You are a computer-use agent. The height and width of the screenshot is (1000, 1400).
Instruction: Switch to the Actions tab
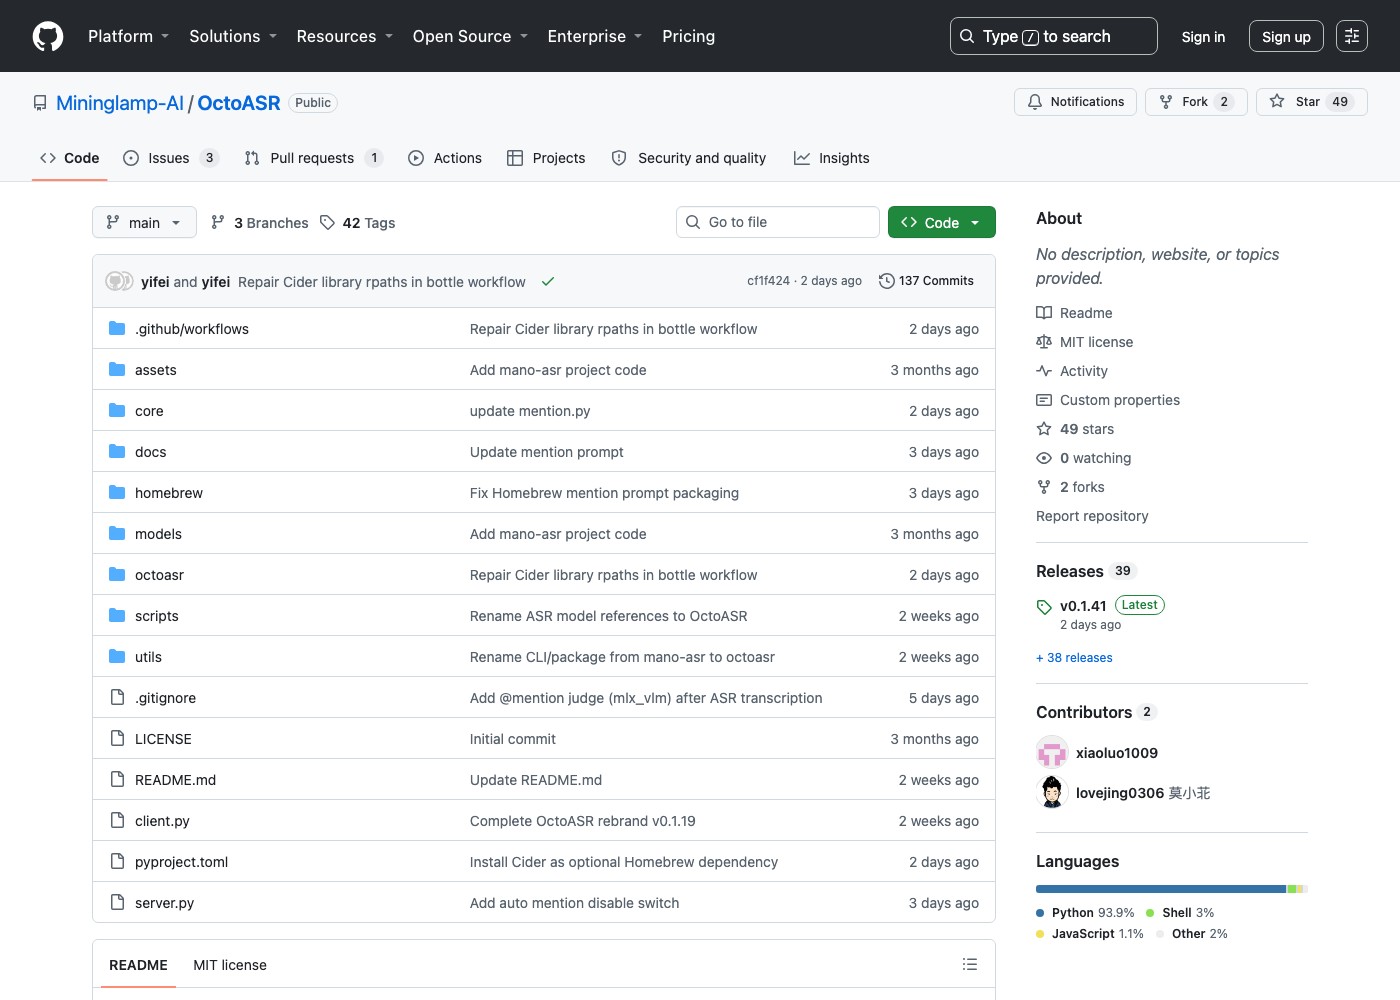(x=445, y=158)
